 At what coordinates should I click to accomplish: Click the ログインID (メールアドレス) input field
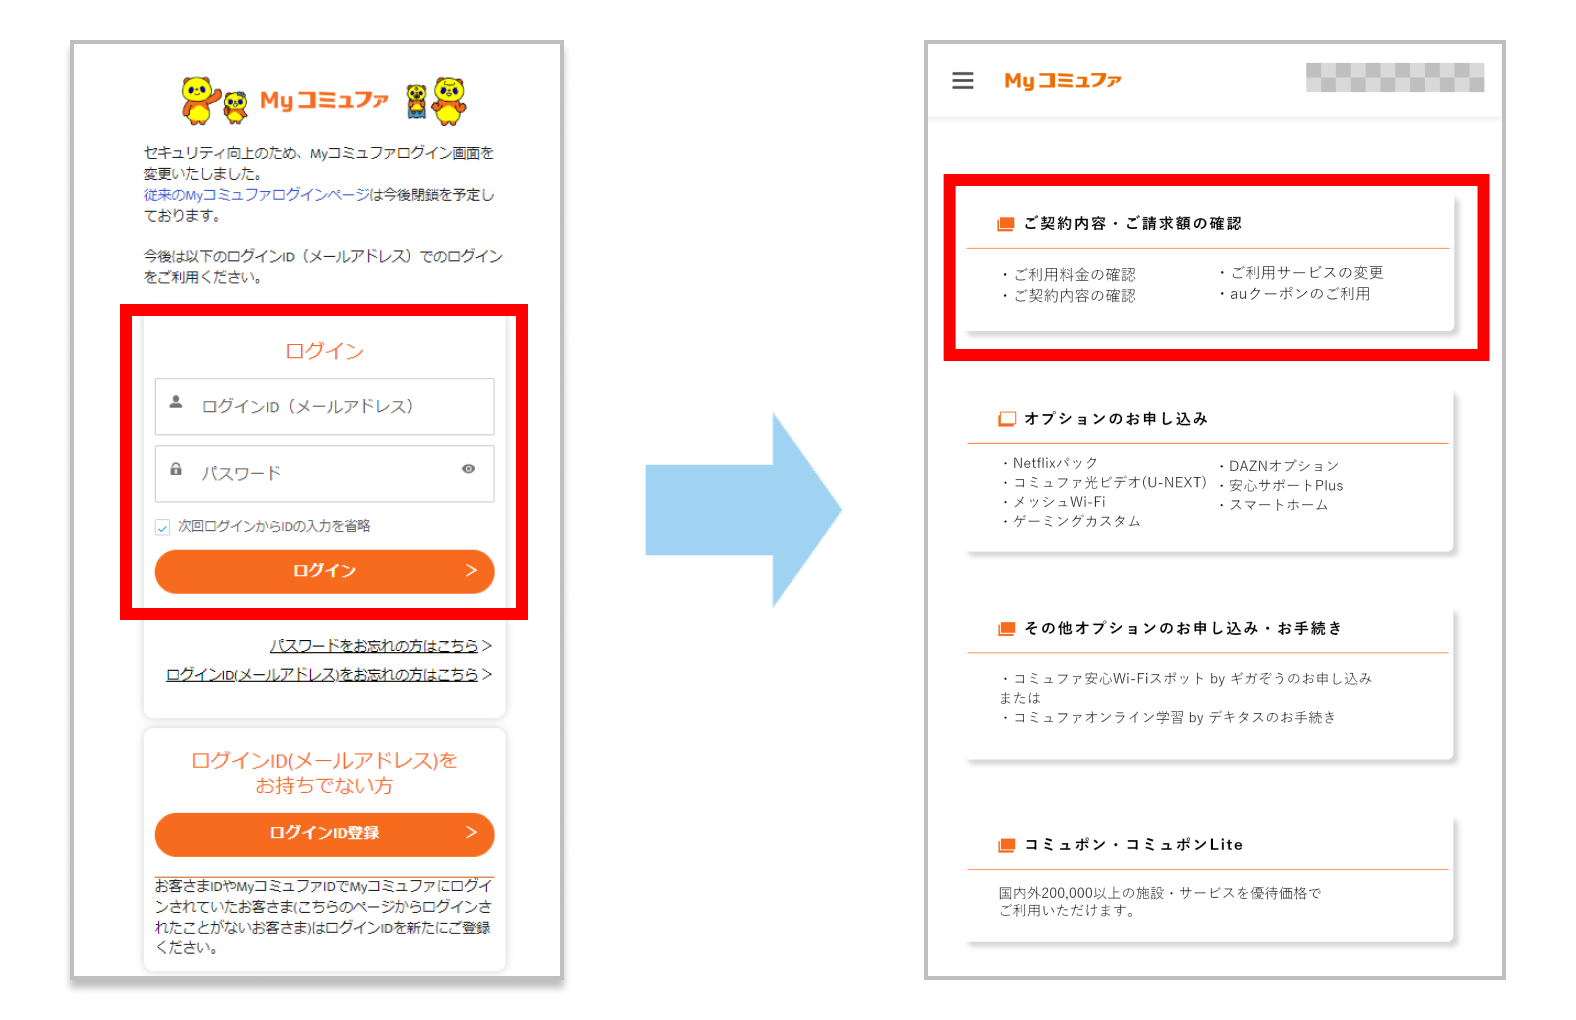325,406
